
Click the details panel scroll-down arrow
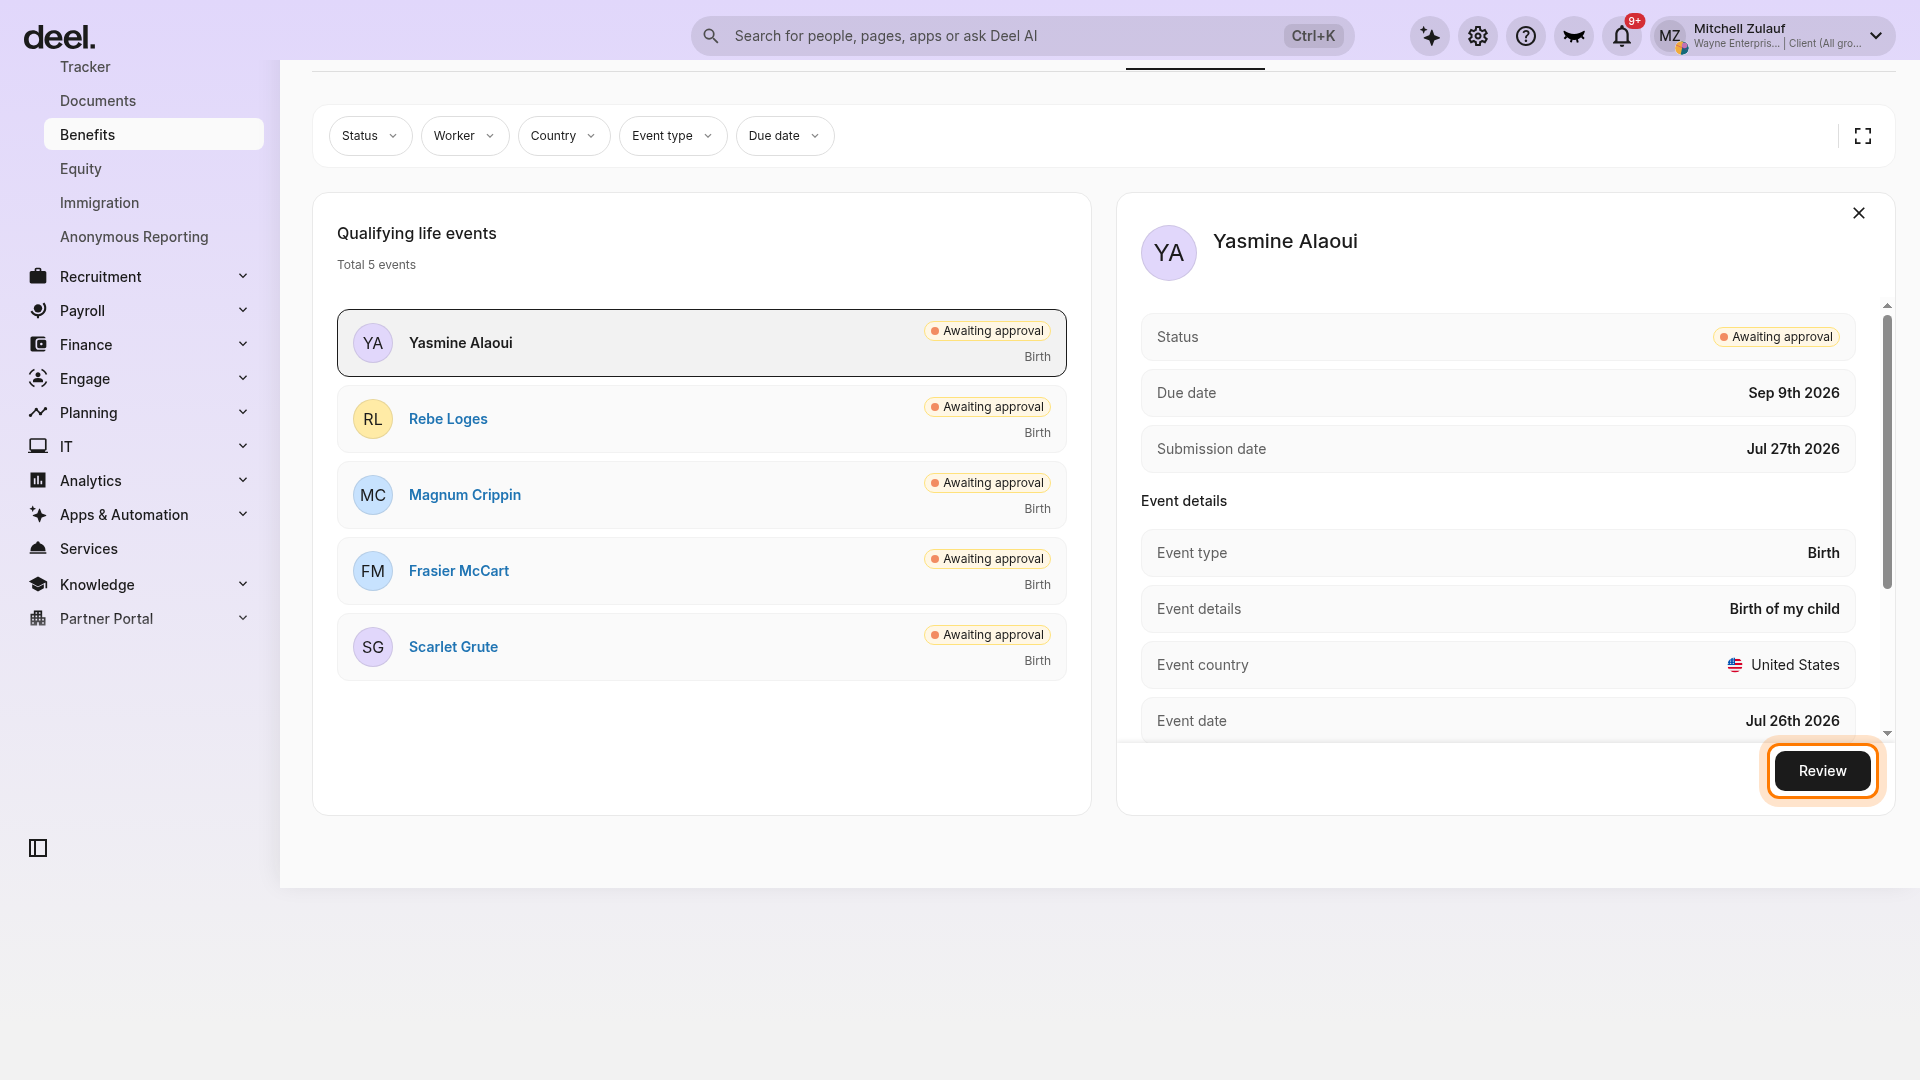pos(1887,733)
